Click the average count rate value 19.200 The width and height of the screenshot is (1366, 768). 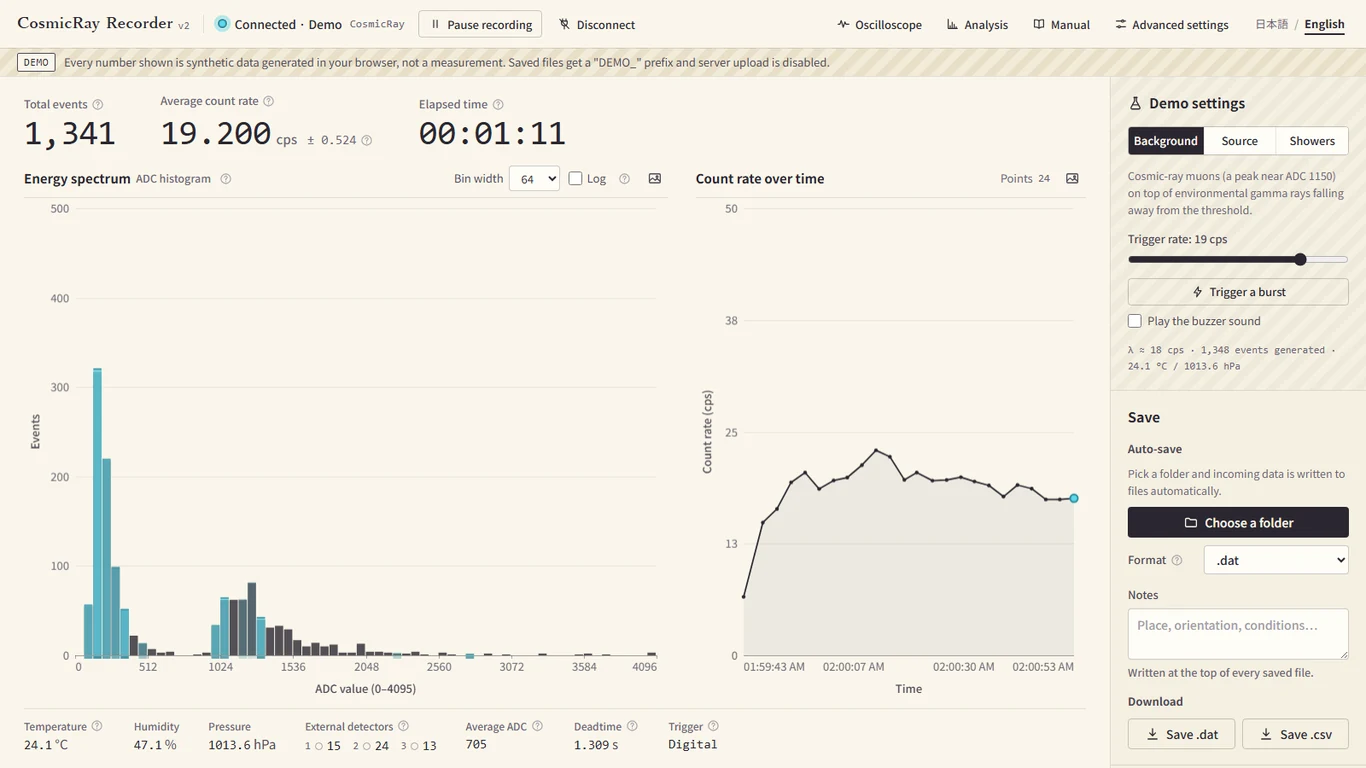tap(216, 133)
